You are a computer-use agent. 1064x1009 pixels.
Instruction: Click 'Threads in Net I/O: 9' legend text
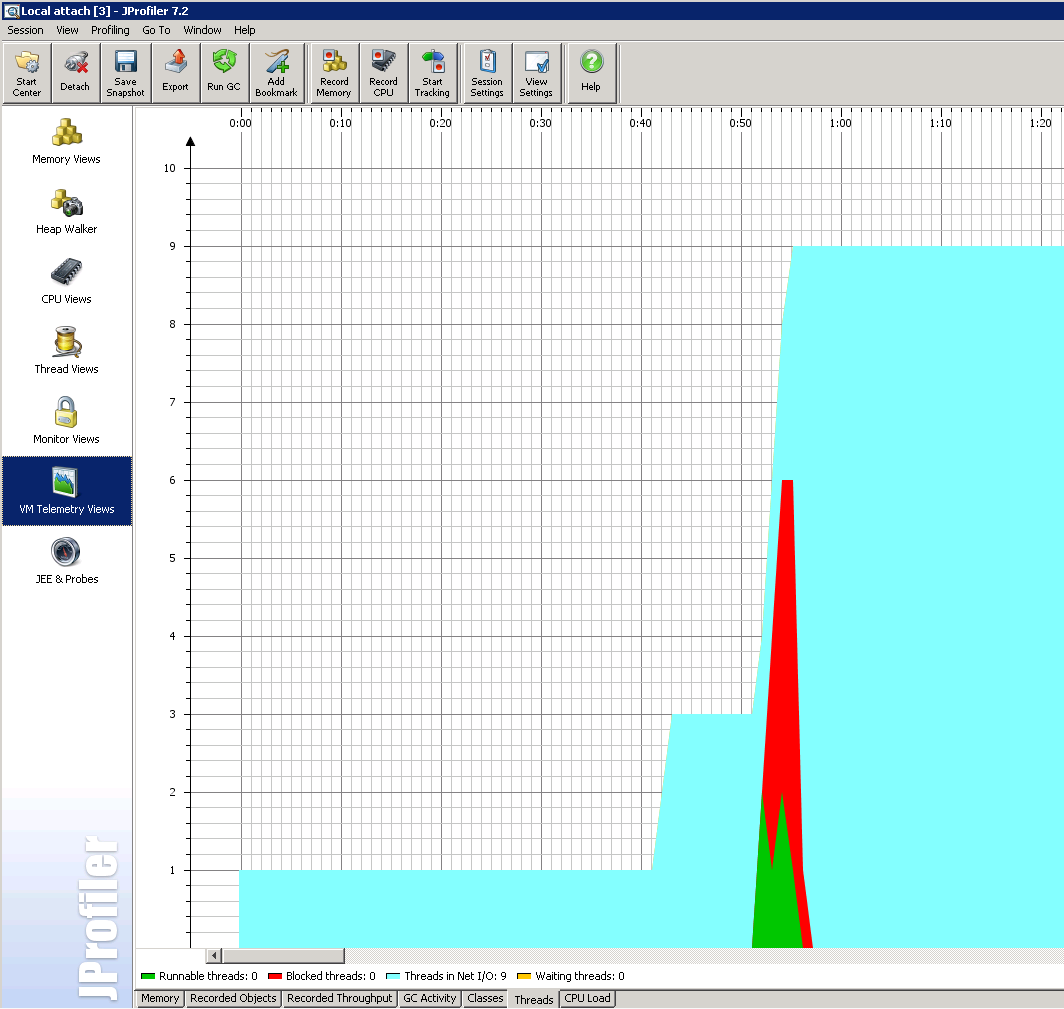click(455, 976)
